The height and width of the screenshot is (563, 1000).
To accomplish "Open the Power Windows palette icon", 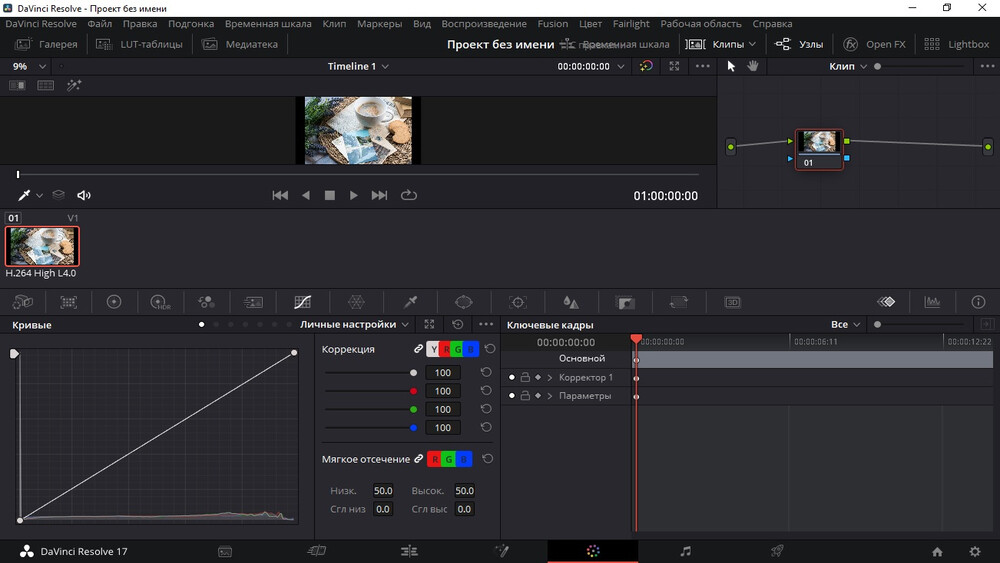I will pyautogui.click(x=464, y=302).
